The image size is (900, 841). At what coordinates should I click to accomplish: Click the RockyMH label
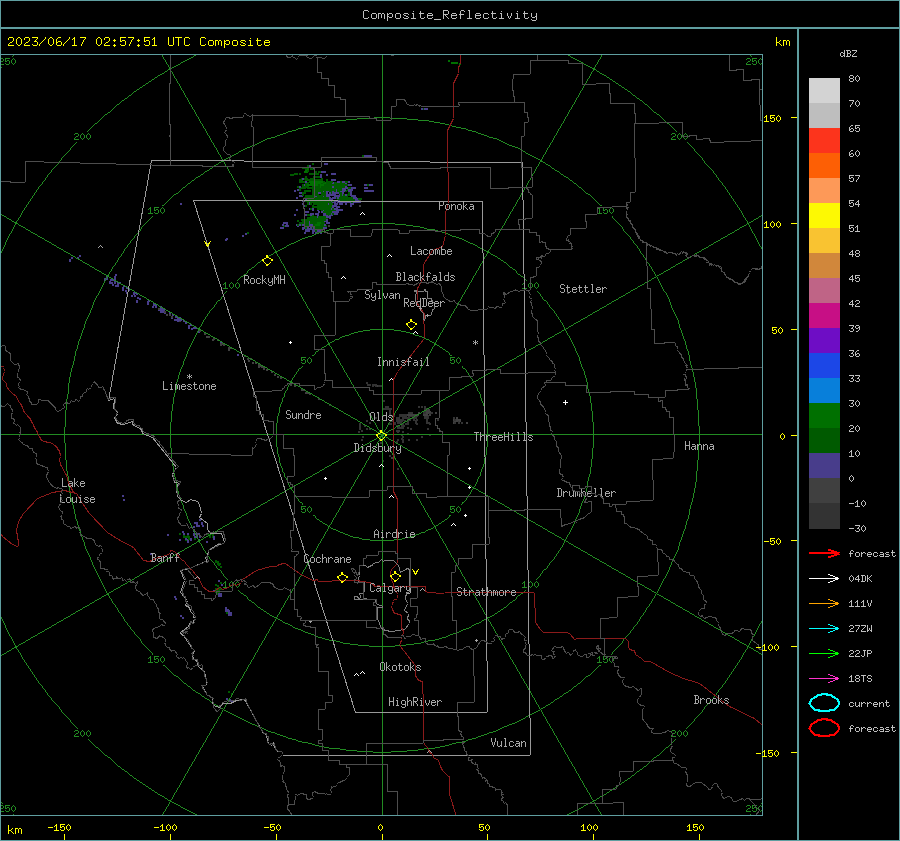[264, 280]
